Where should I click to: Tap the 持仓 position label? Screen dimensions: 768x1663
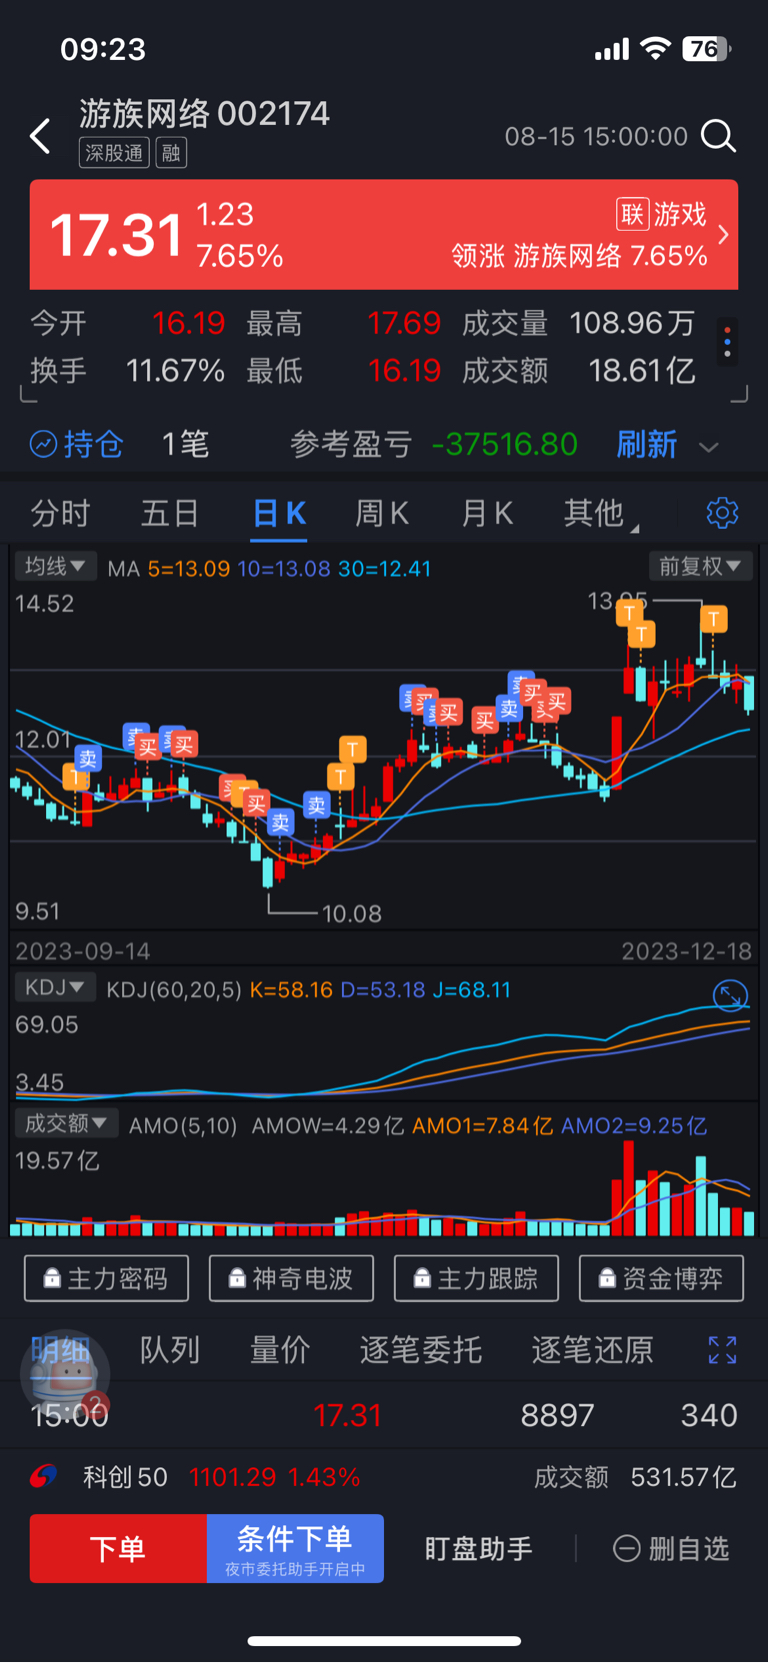click(93, 444)
